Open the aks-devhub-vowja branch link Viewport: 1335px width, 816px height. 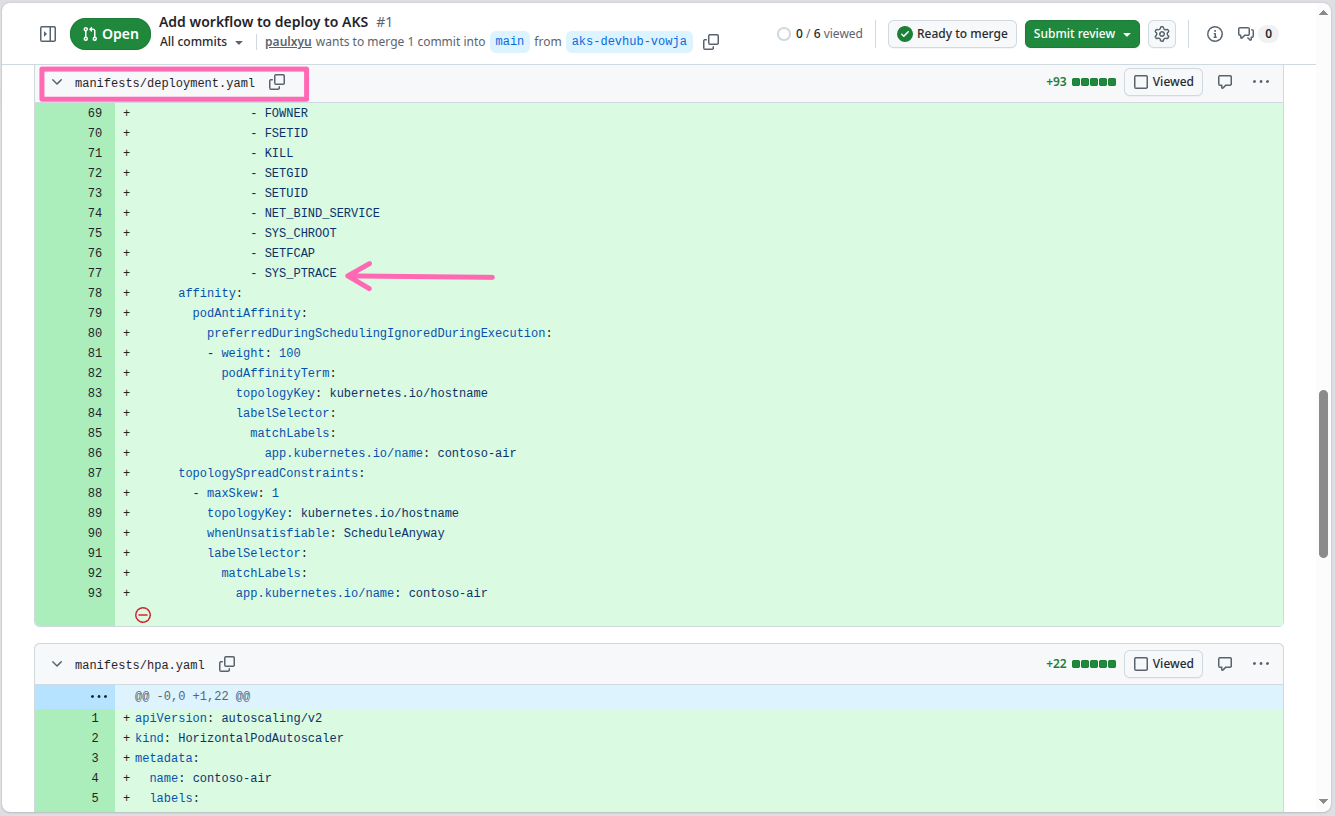pyautogui.click(x=629, y=42)
